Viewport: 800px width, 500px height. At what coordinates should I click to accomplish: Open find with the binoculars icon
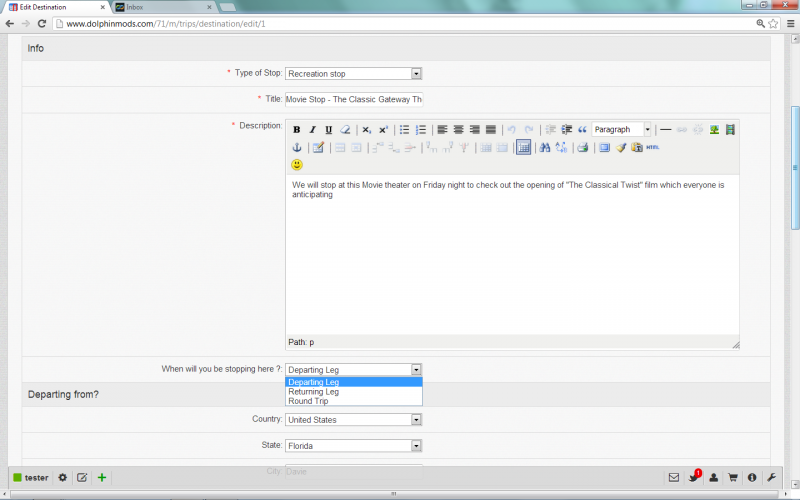coord(545,147)
